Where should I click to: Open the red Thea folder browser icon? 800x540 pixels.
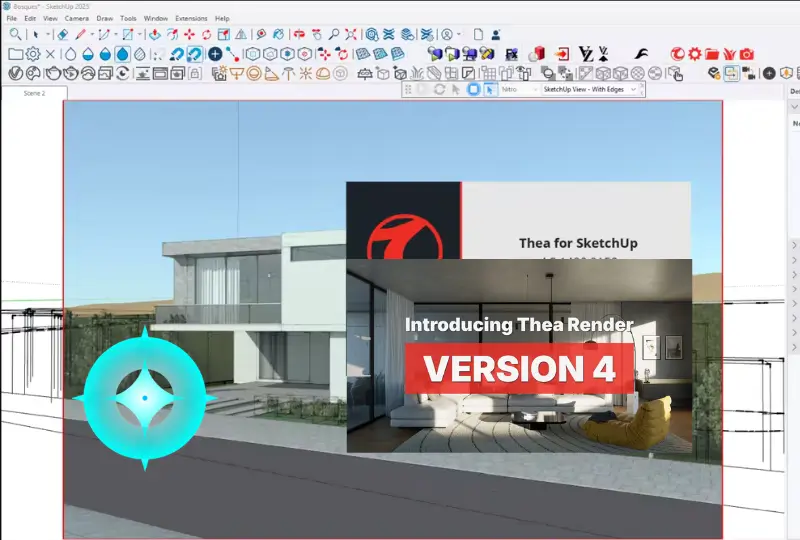coord(712,54)
